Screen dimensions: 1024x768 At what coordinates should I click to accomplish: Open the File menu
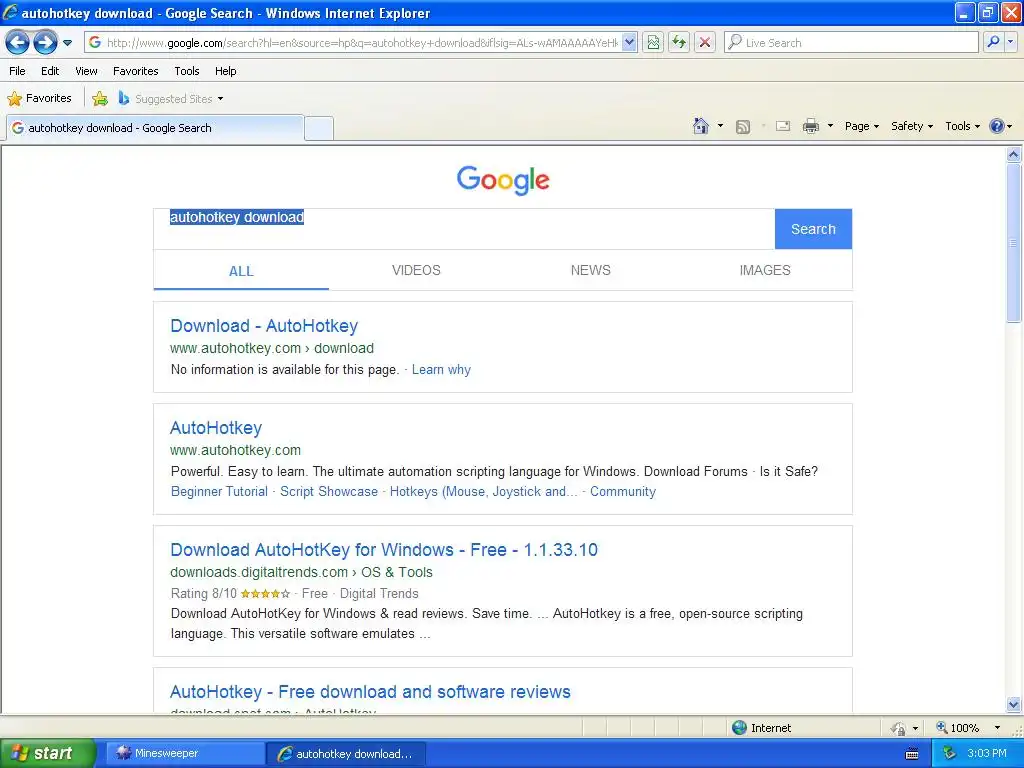(x=18, y=71)
